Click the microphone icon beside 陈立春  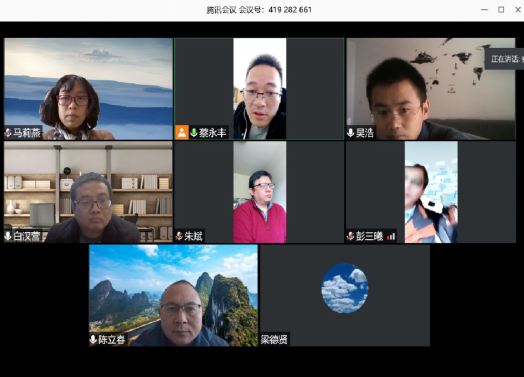click(x=93, y=339)
